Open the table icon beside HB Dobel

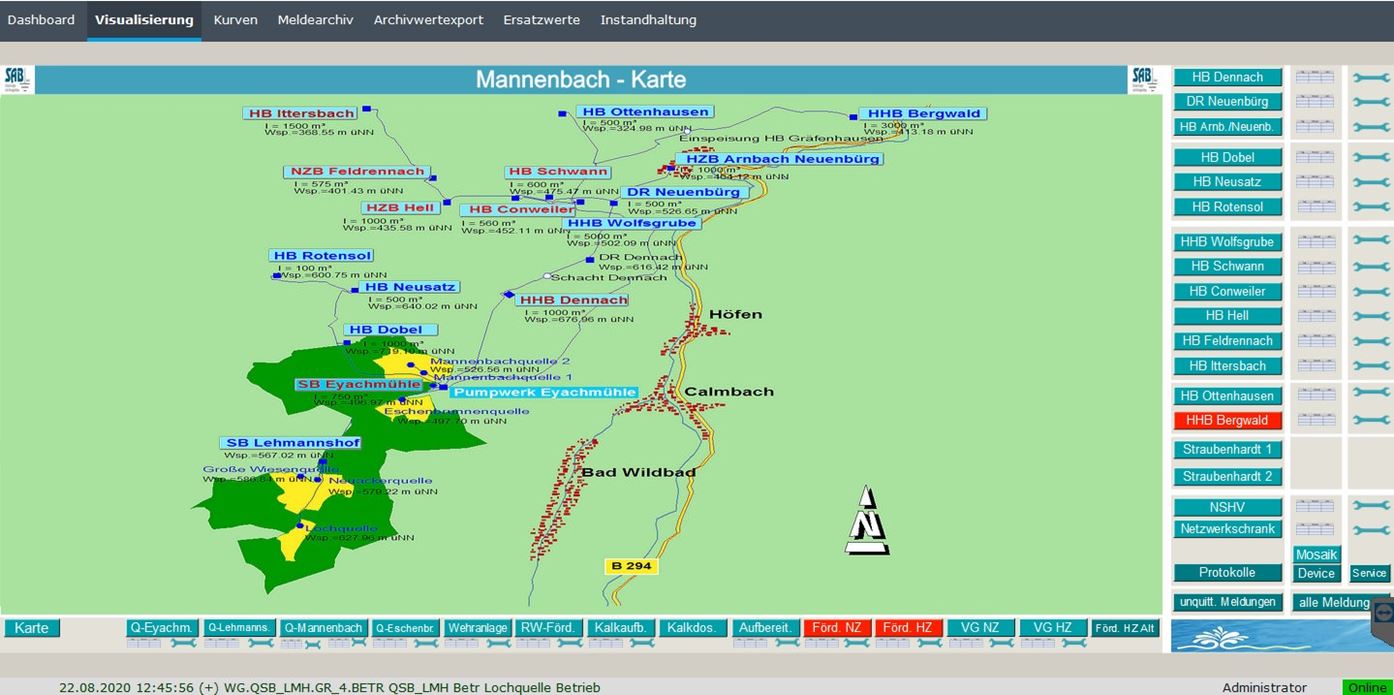tap(1315, 158)
